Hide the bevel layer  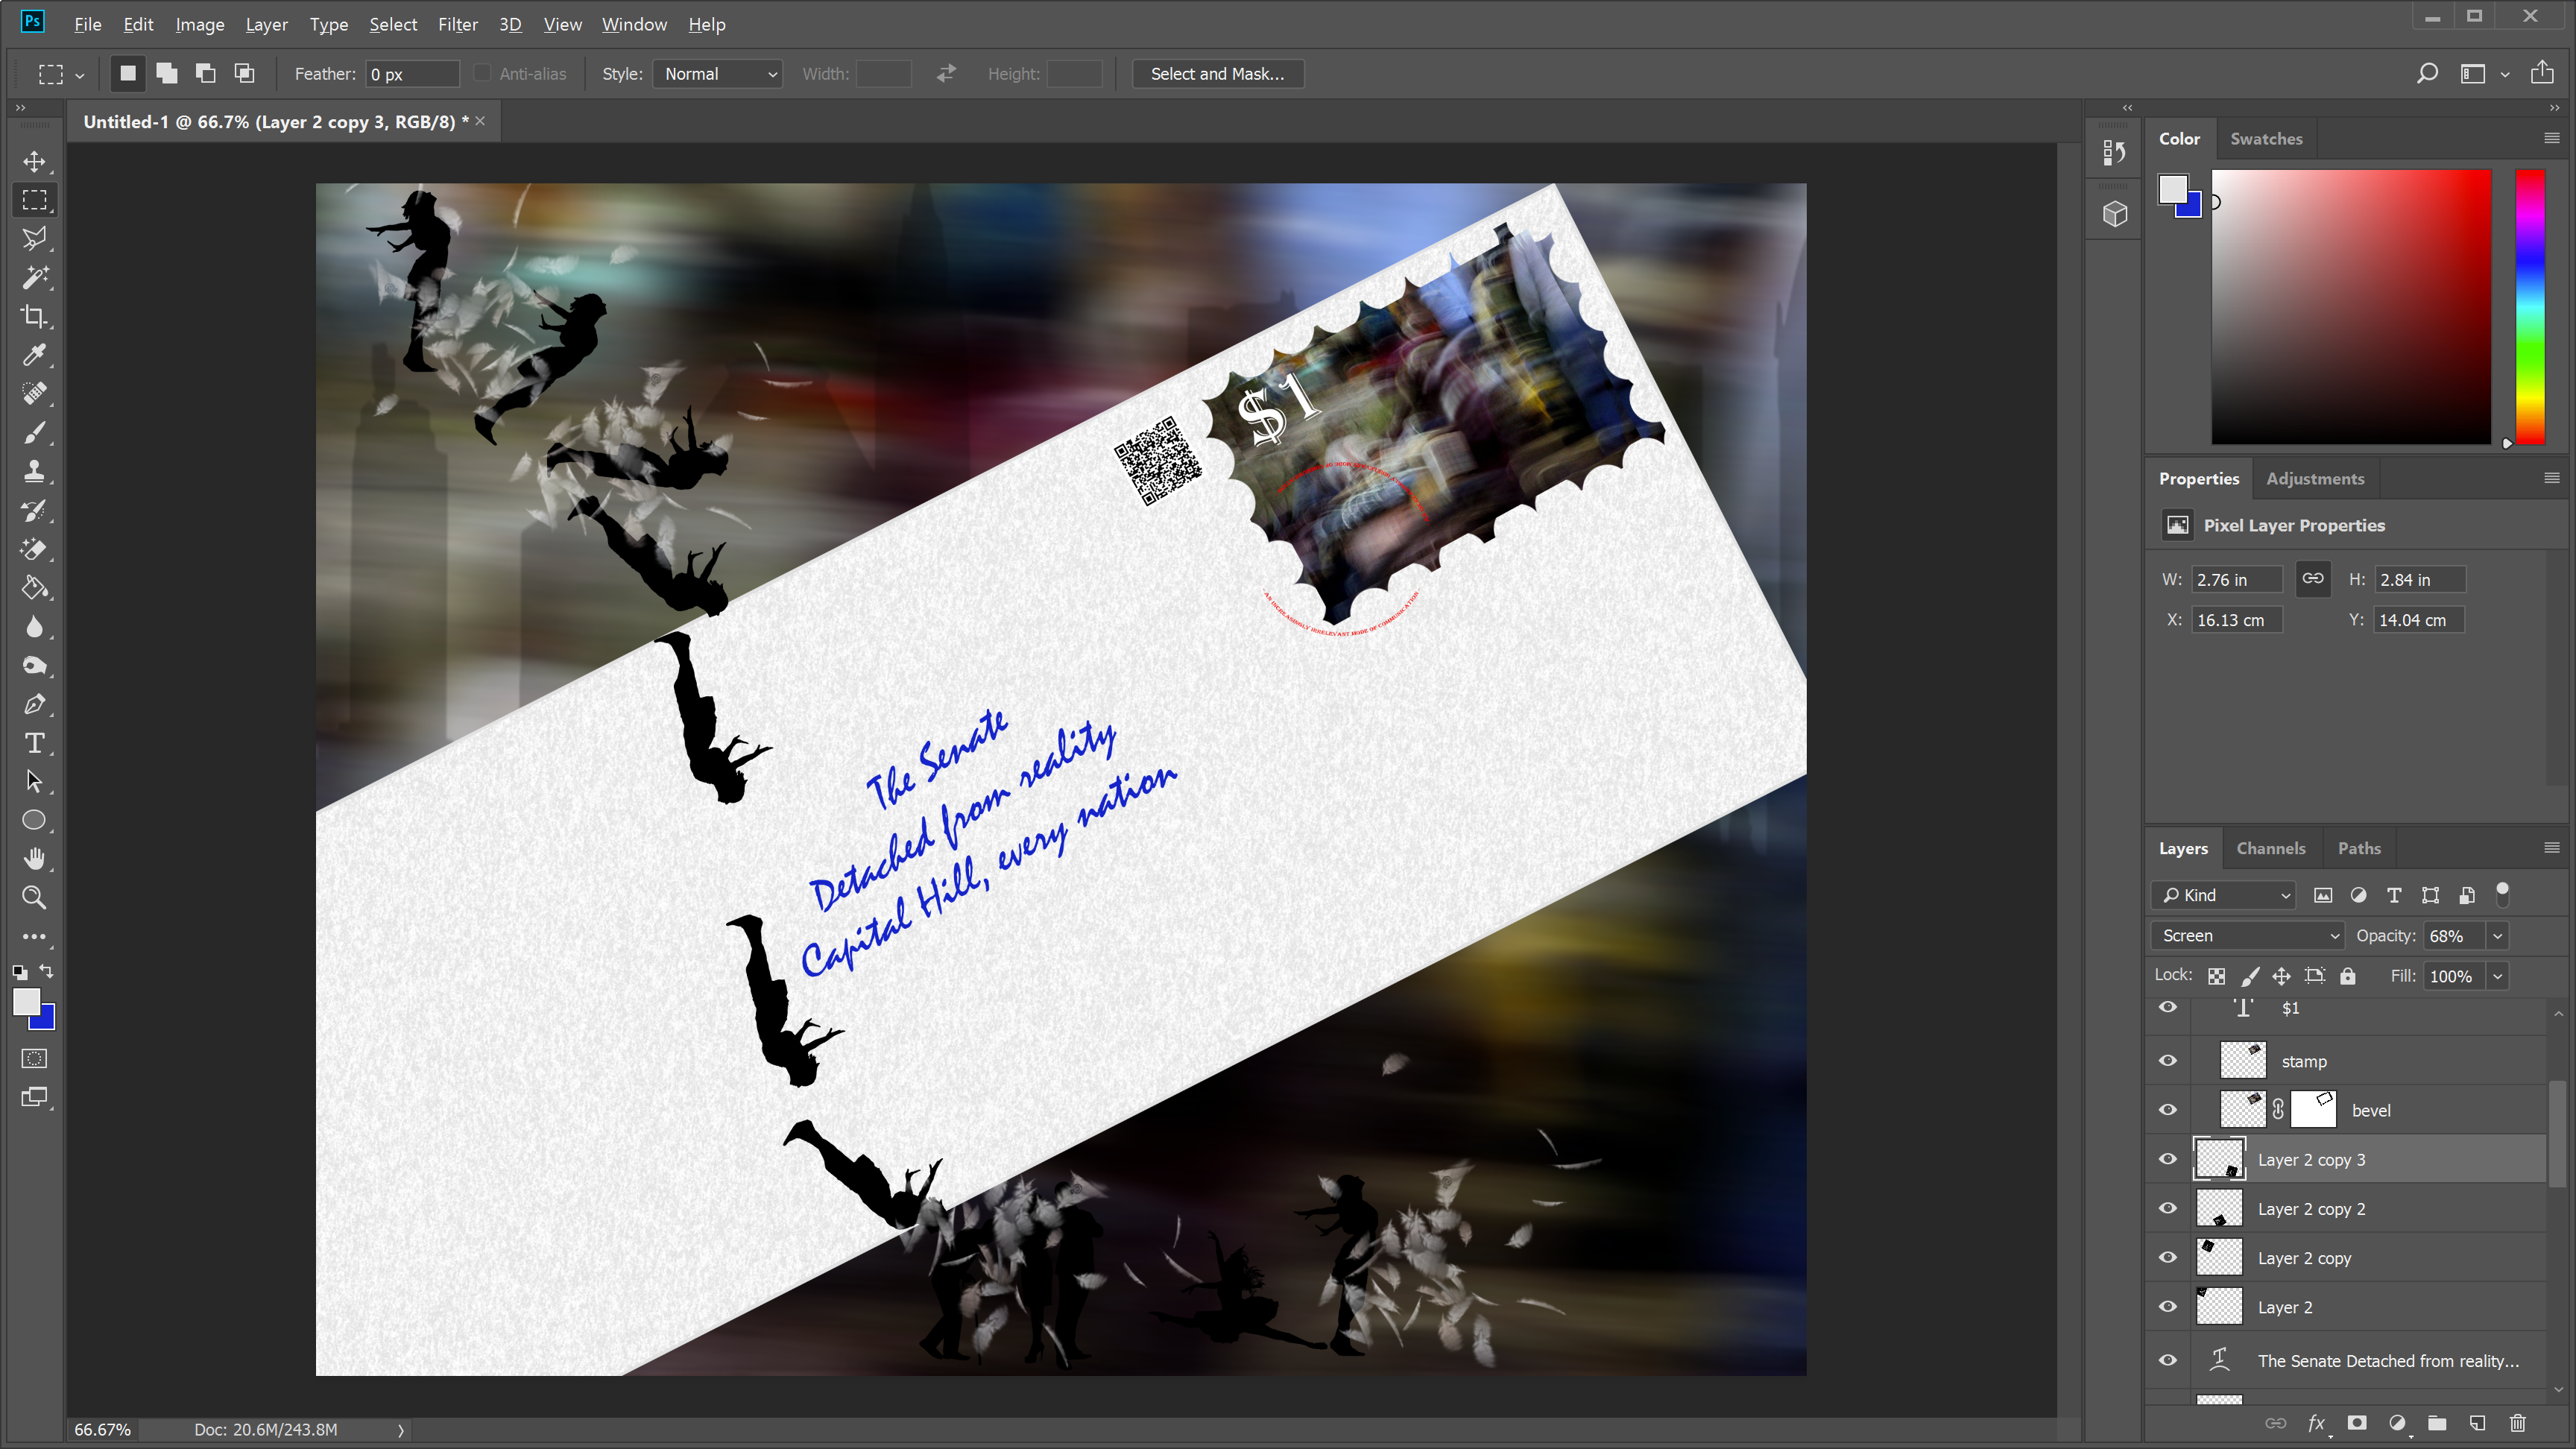click(2168, 1110)
